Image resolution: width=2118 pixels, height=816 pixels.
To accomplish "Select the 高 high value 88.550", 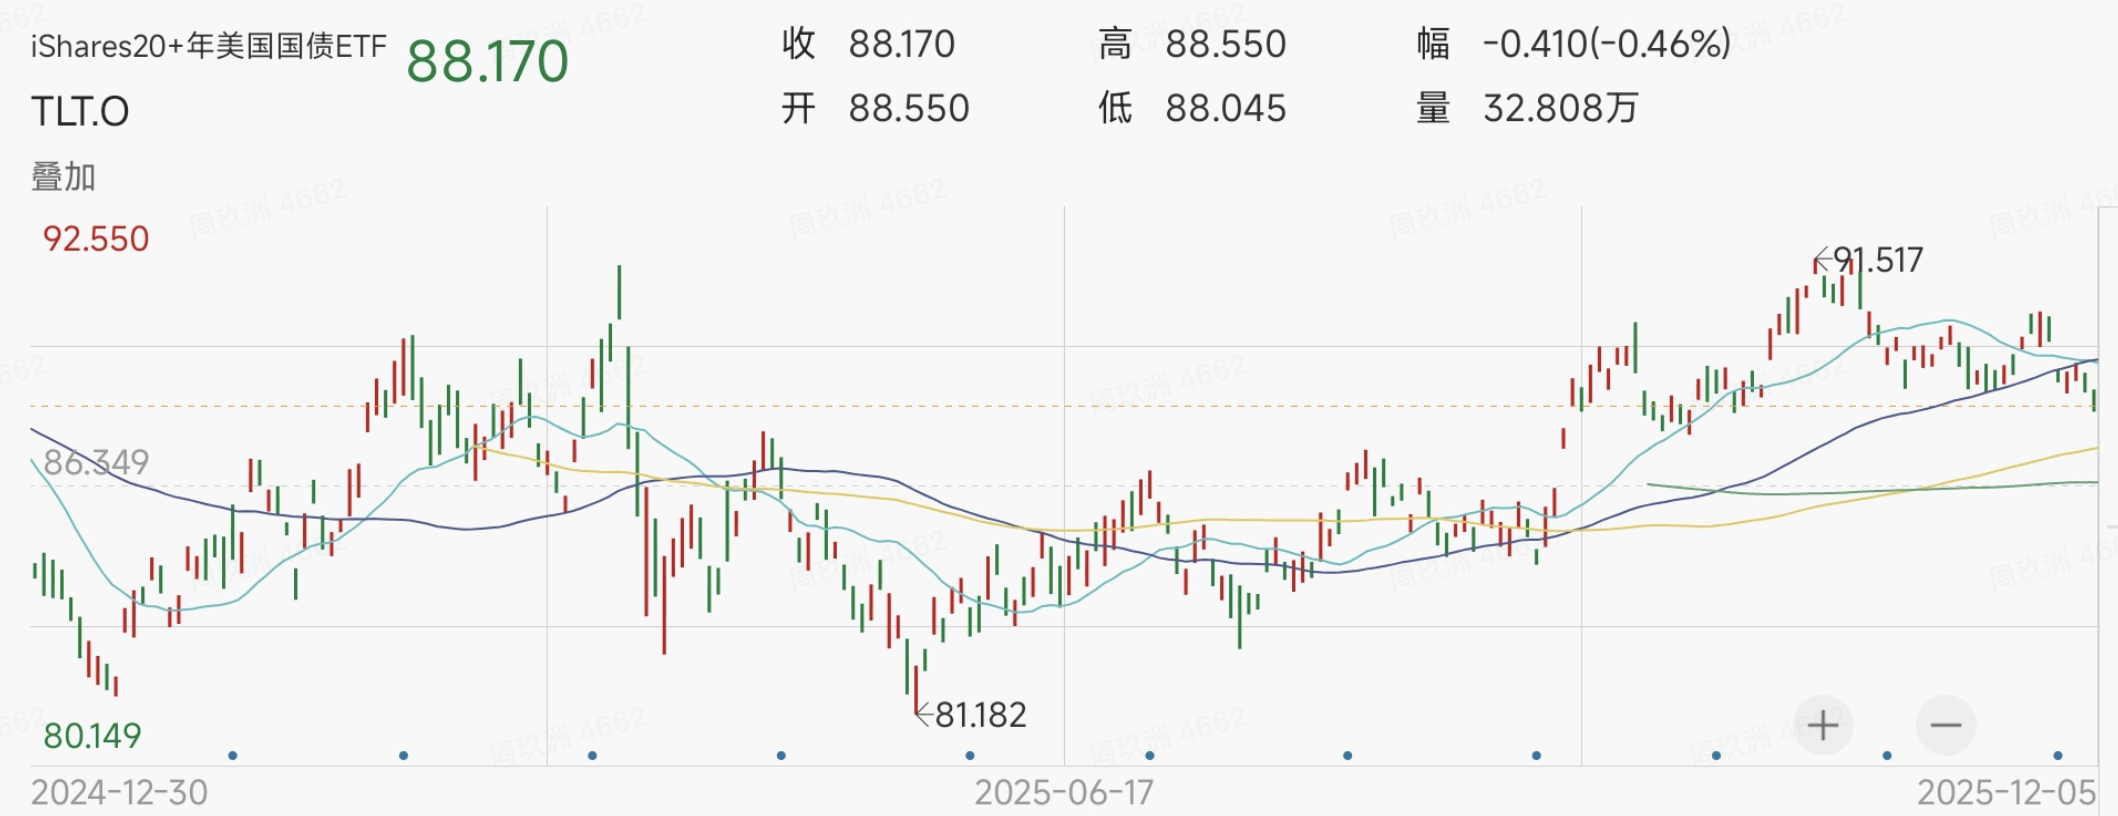I will (x=1225, y=45).
